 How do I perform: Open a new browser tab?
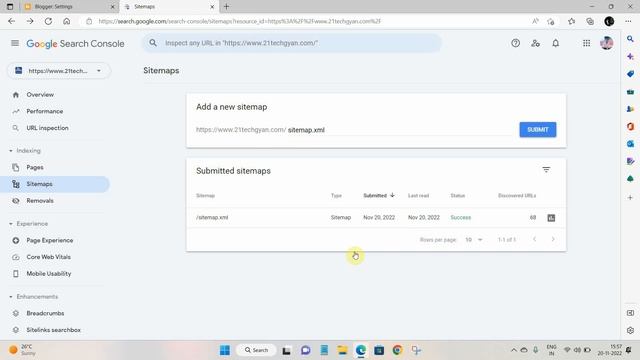(227, 7)
